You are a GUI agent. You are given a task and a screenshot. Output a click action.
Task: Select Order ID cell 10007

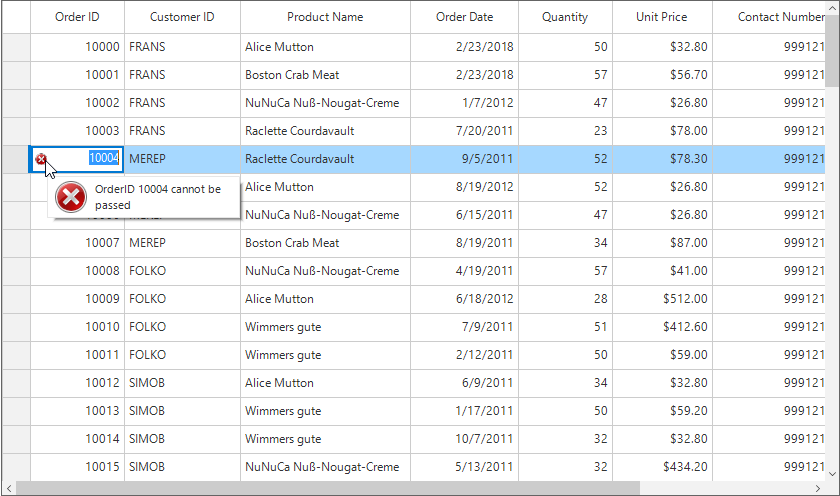77,243
